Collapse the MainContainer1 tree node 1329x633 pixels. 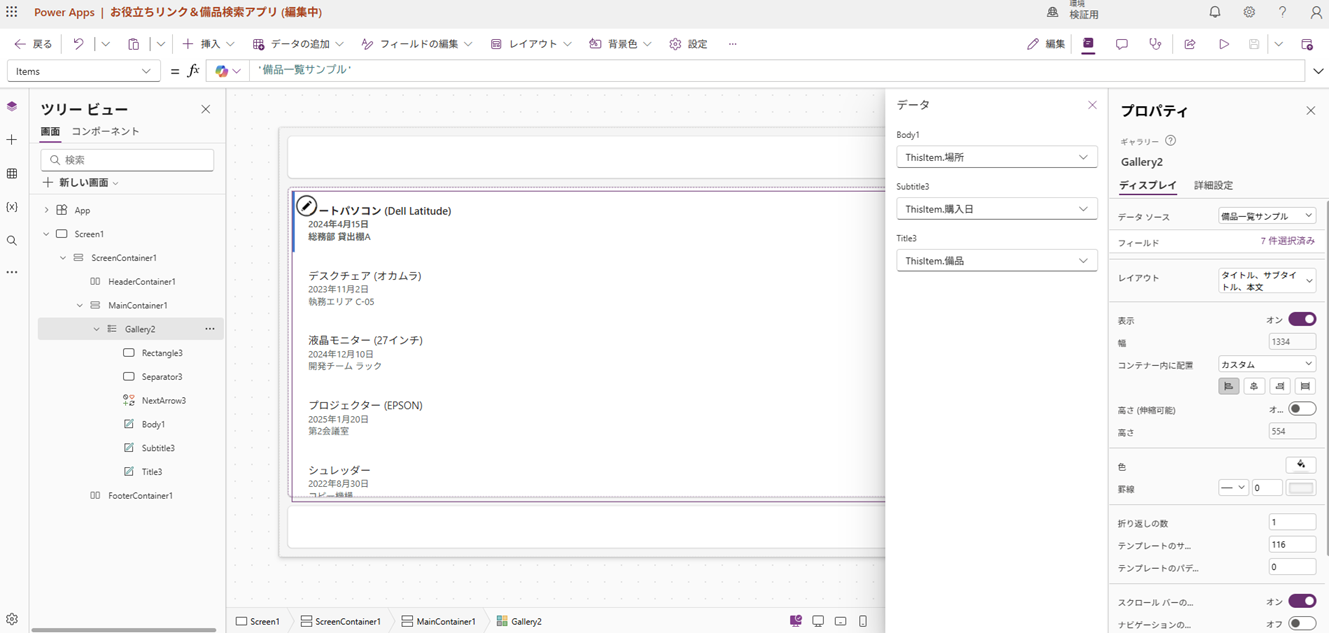click(x=80, y=305)
